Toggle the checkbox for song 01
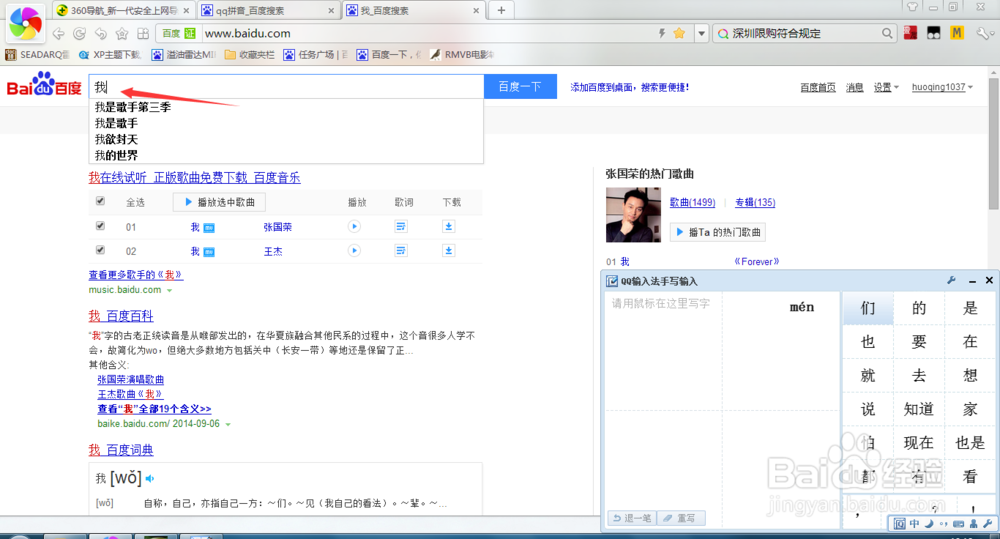This screenshot has width=1000, height=539. [x=100, y=225]
